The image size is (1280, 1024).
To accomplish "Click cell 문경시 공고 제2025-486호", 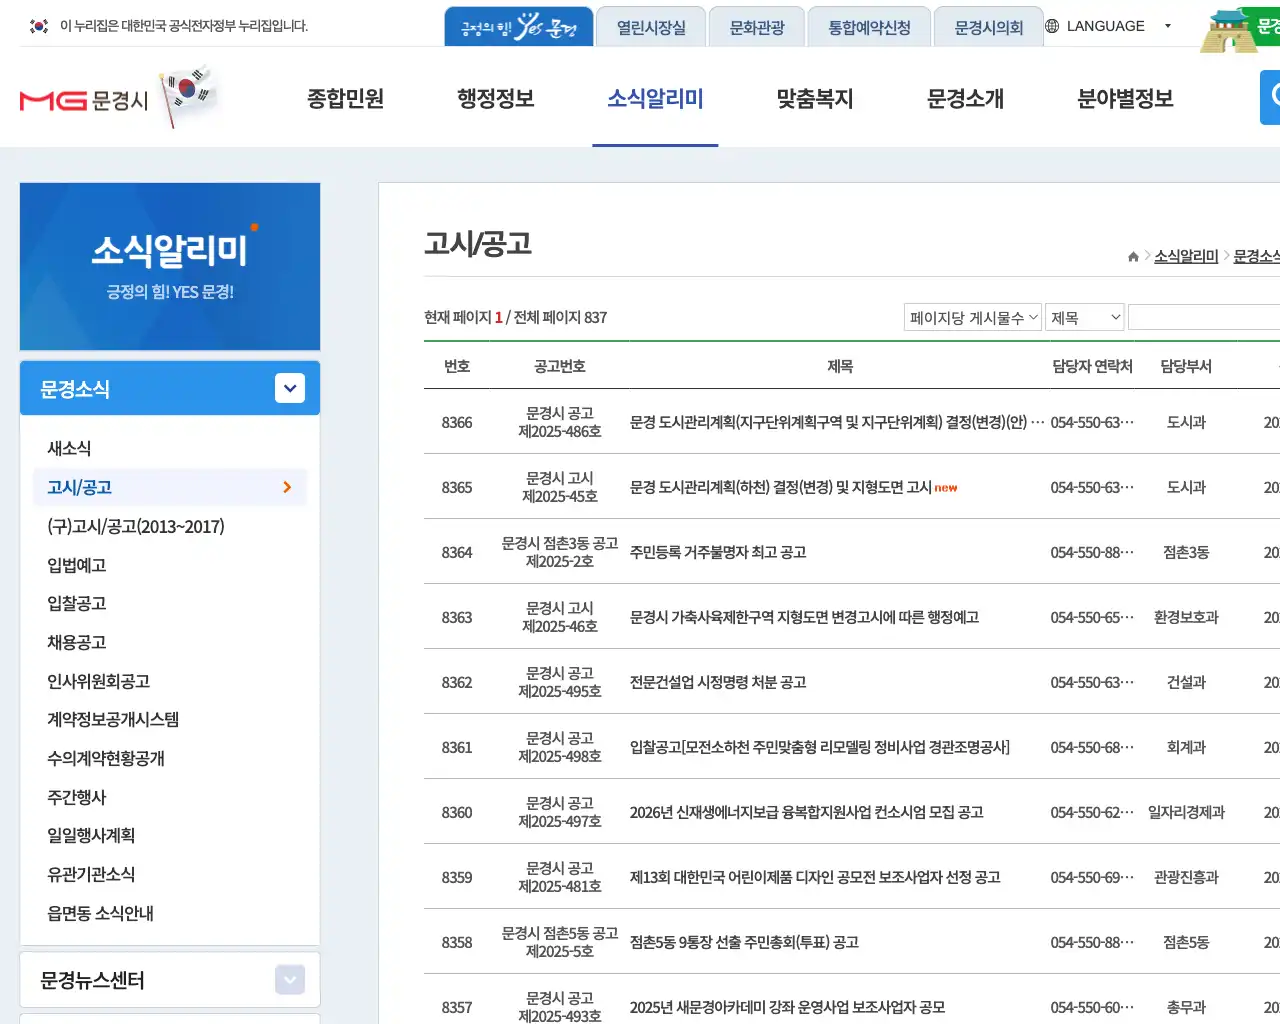I will 560,422.
